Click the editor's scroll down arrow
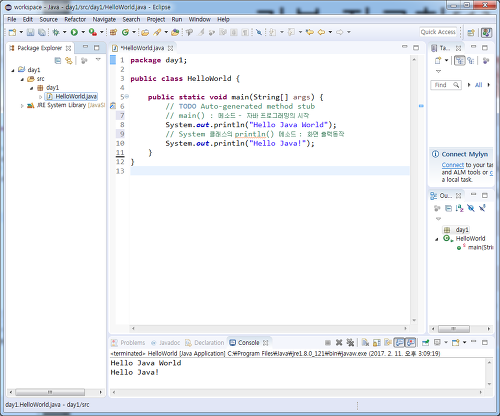The width and height of the screenshot is (500, 416). pyautogui.click(x=414, y=320)
